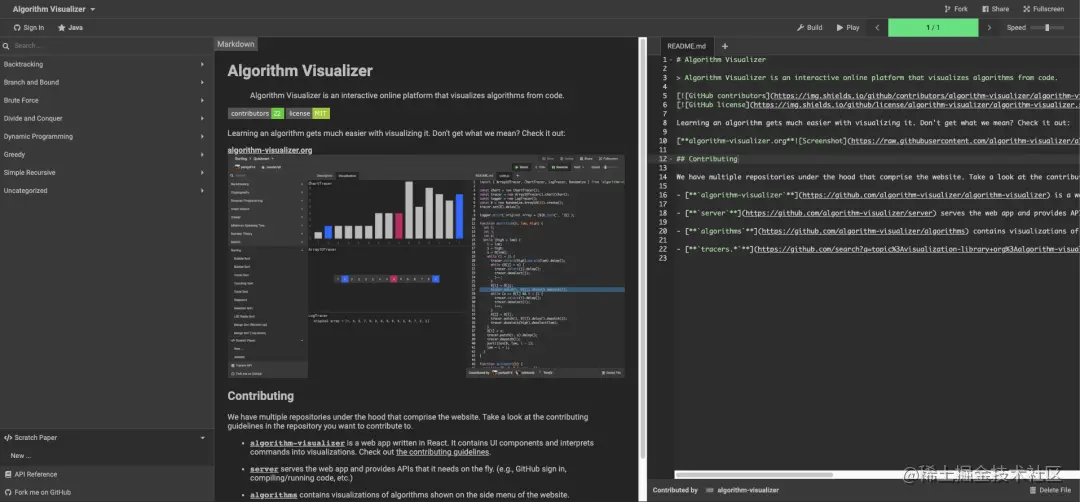Add a new file tab with plus
This screenshot has height=502, width=1080.
click(x=725, y=46)
